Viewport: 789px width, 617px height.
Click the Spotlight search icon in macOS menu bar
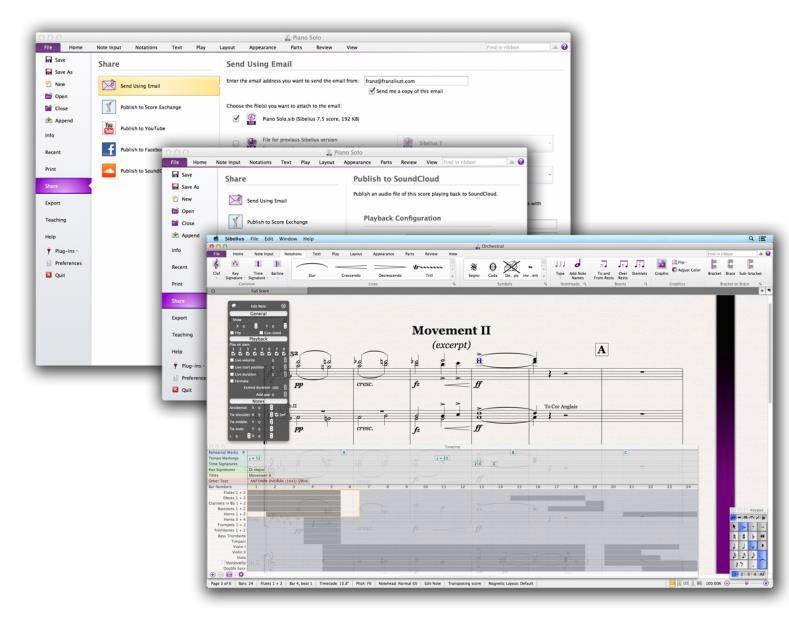click(x=751, y=239)
